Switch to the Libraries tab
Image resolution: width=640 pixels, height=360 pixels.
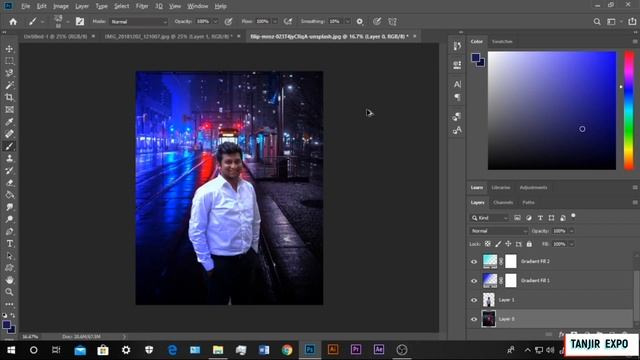(x=501, y=188)
